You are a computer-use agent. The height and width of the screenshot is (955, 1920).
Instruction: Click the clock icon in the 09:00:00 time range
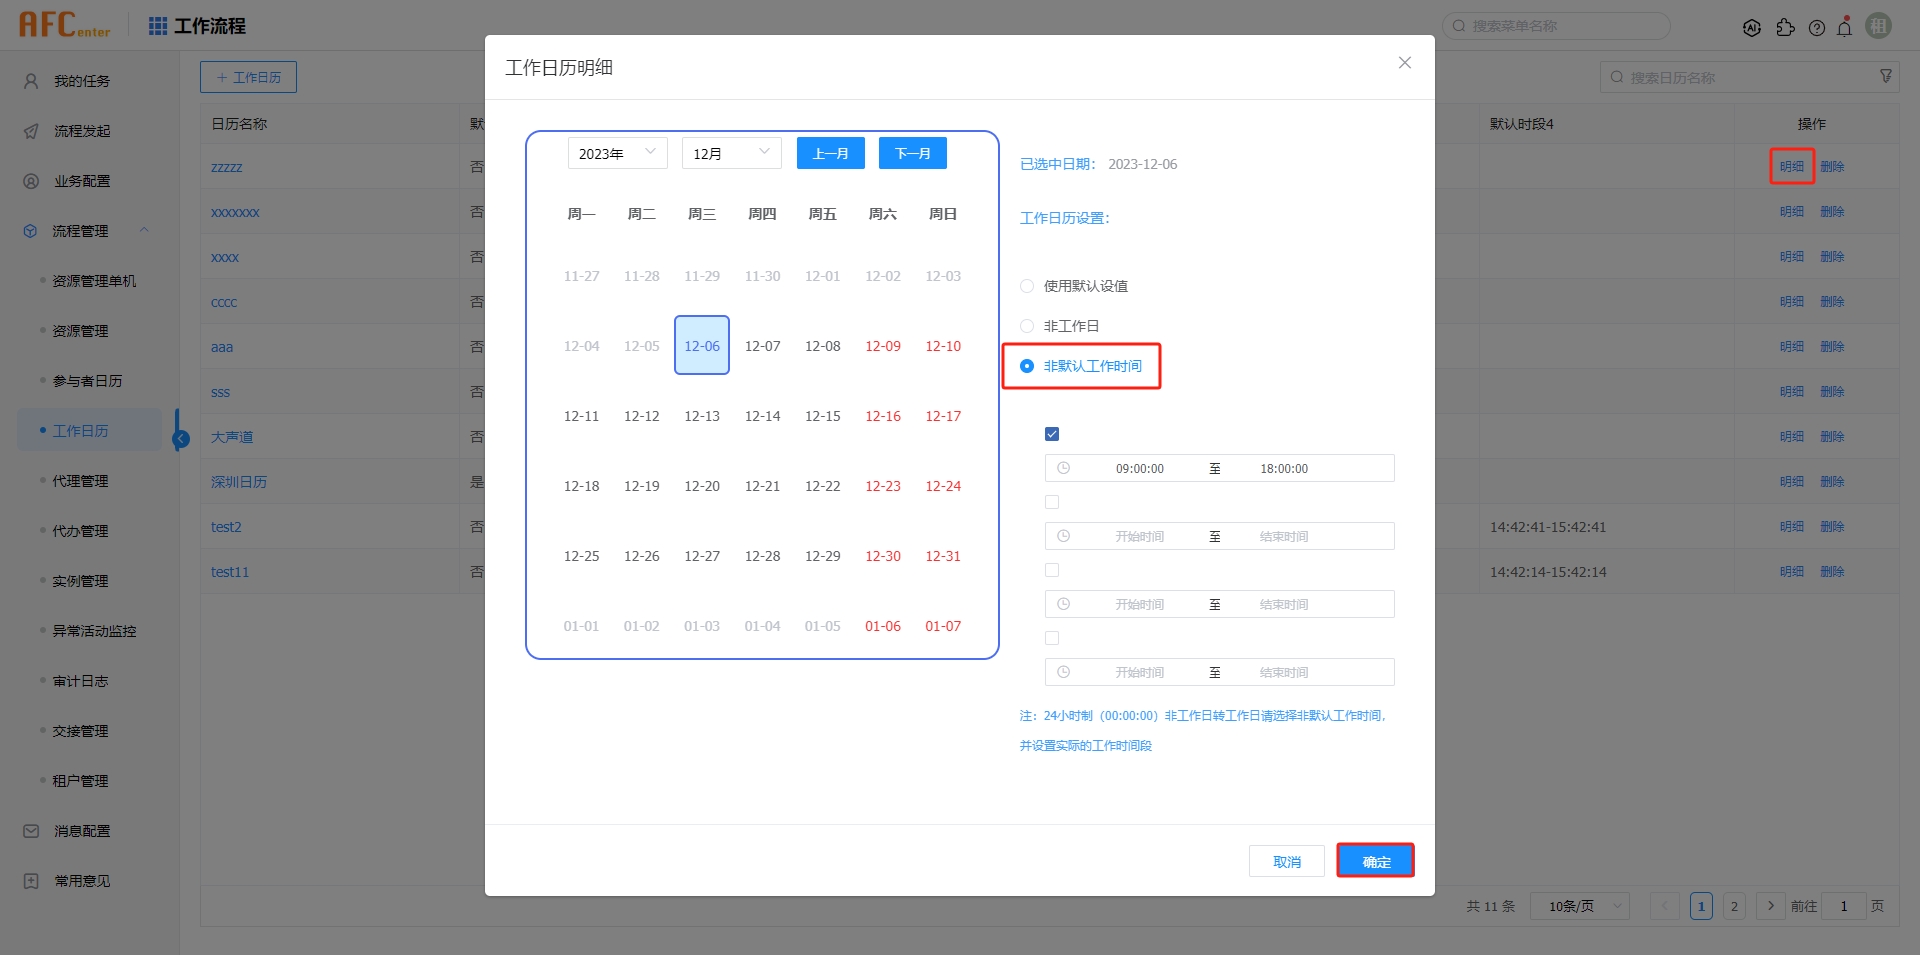pyautogui.click(x=1064, y=468)
